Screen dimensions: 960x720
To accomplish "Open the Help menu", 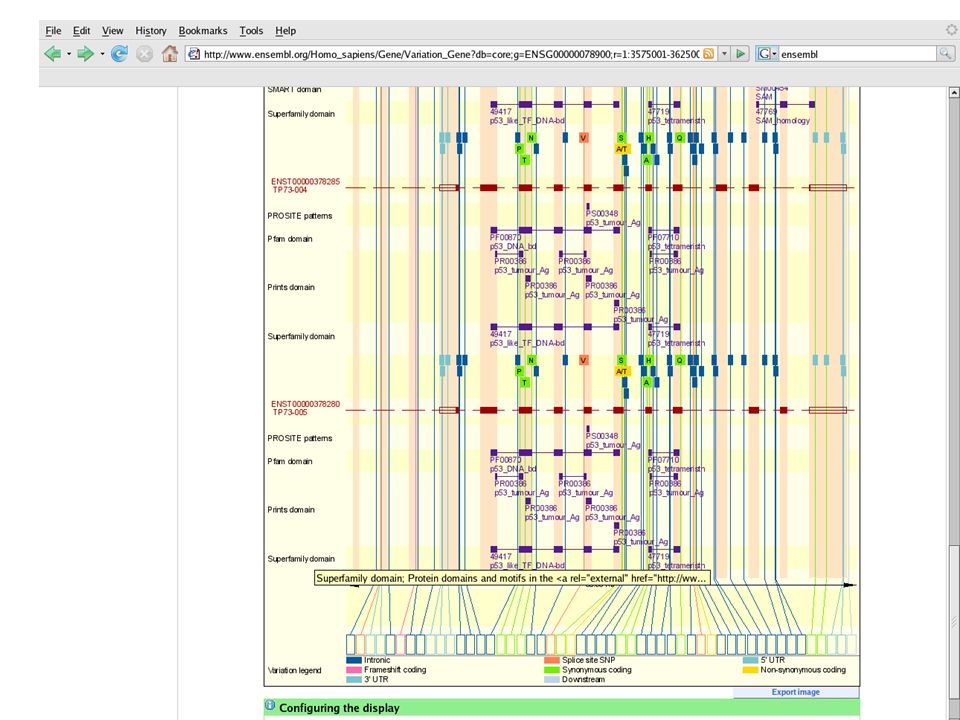I will [x=285, y=31].
